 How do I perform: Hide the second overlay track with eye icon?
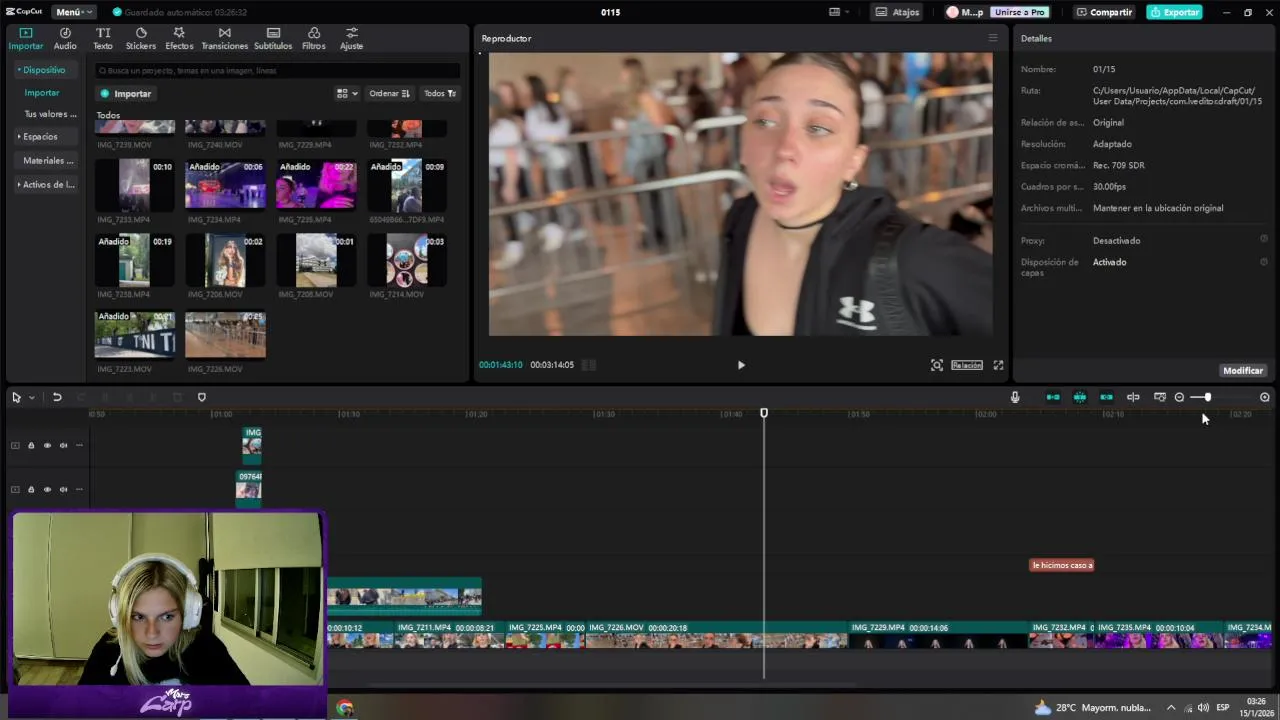coord(47,489)
